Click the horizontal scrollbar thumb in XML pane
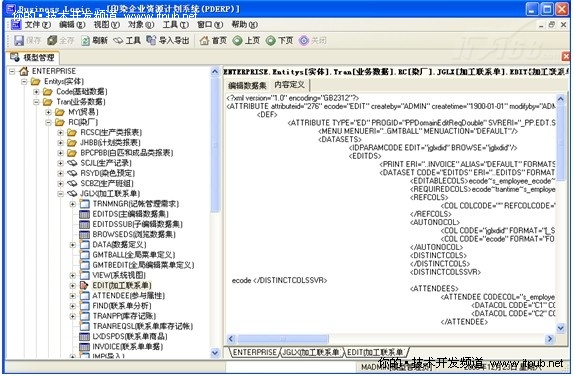This screenshot has height=376, width=573. pyautogui.click(x=282, y=339)
